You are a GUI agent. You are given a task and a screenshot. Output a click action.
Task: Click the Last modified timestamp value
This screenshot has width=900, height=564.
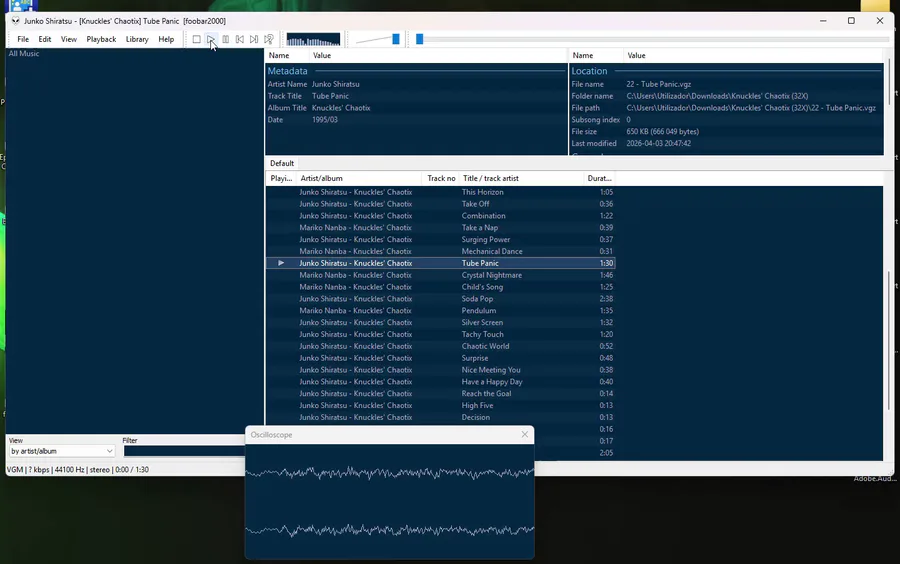658,143
